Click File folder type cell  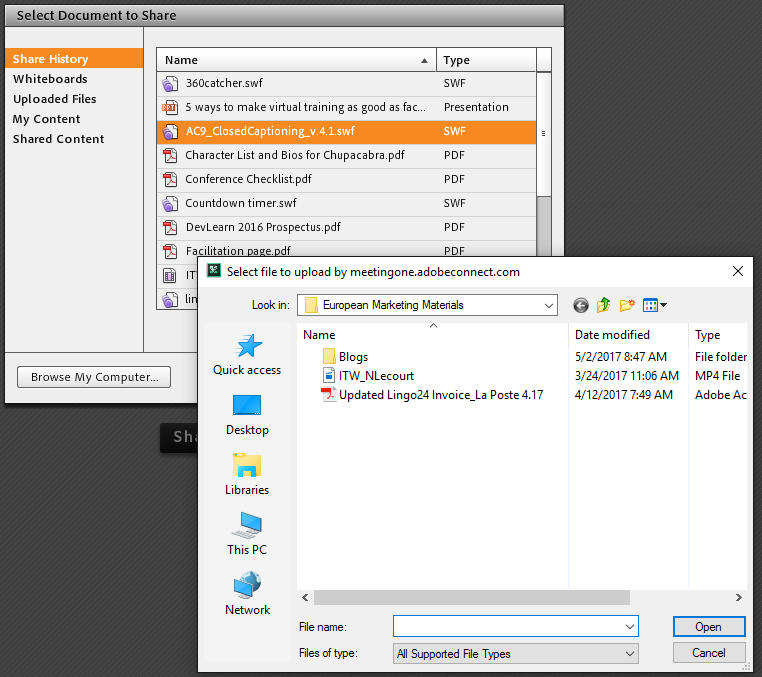coord(721,357)
